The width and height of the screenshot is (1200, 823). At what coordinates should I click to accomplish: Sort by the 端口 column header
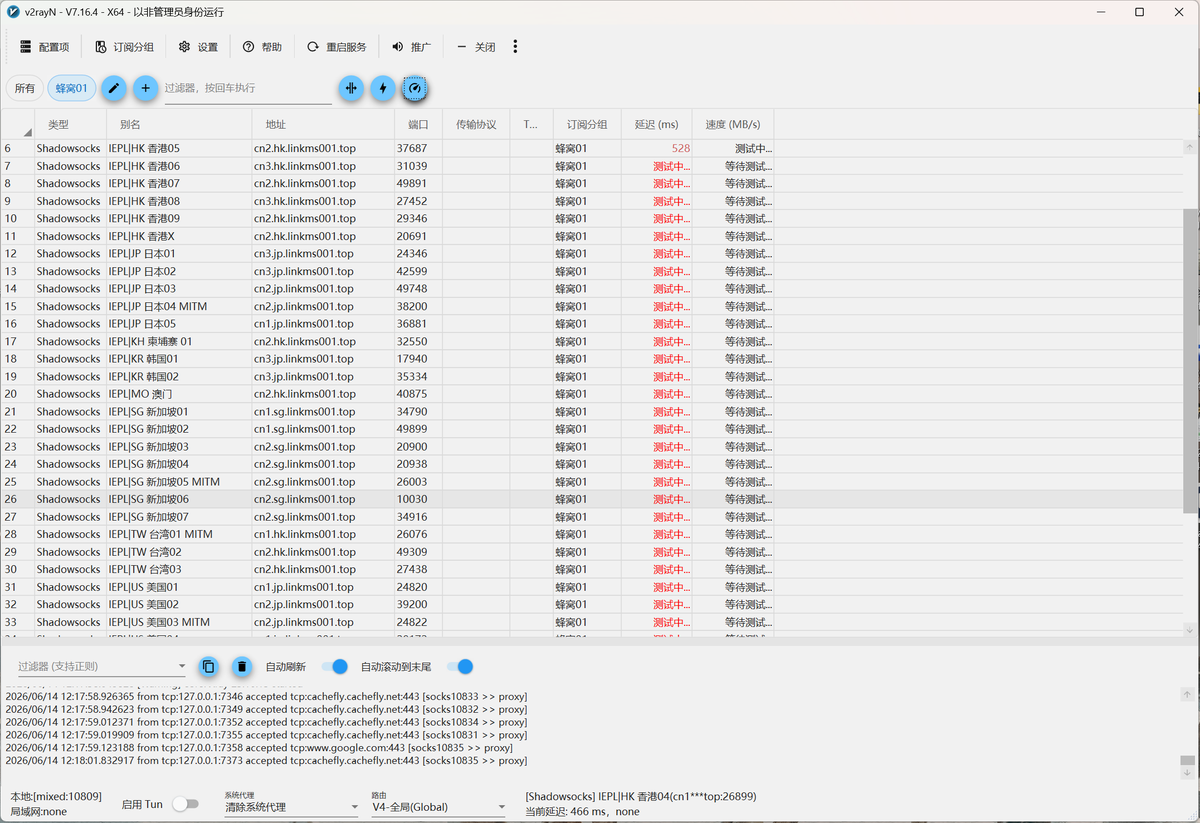[418, 125]
